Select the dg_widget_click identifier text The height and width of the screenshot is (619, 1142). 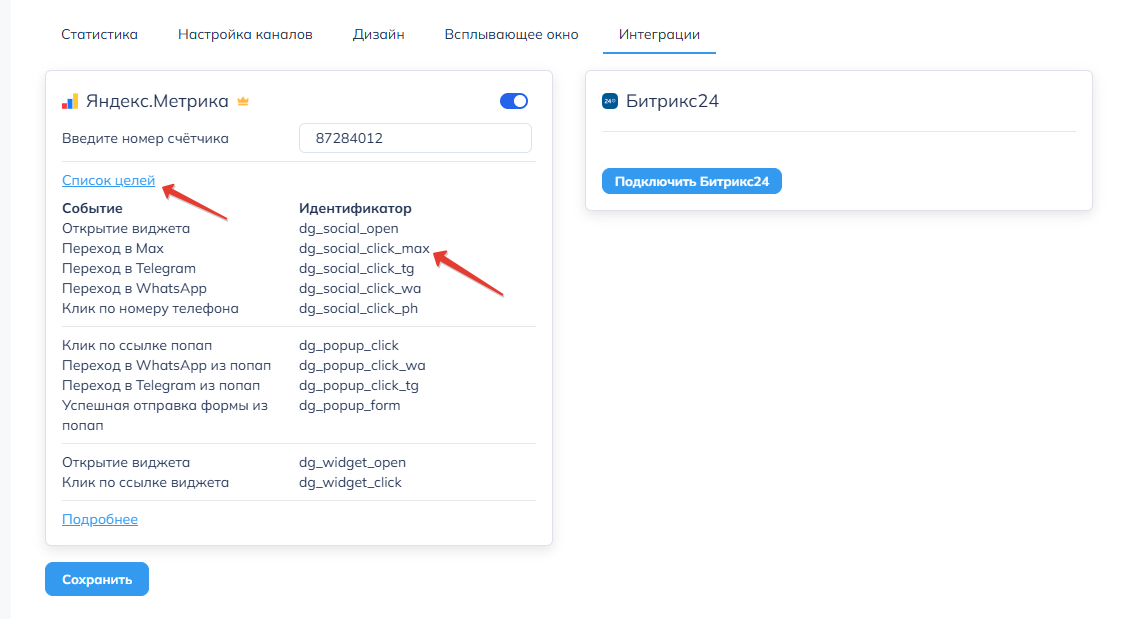350,482
